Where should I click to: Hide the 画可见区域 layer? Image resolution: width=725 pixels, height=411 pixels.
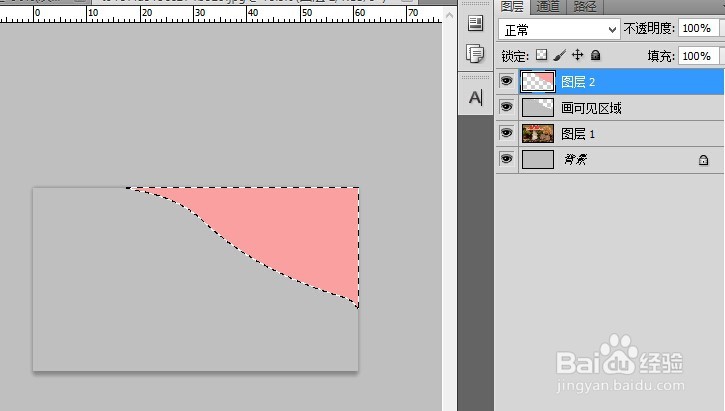pos(507,107)
